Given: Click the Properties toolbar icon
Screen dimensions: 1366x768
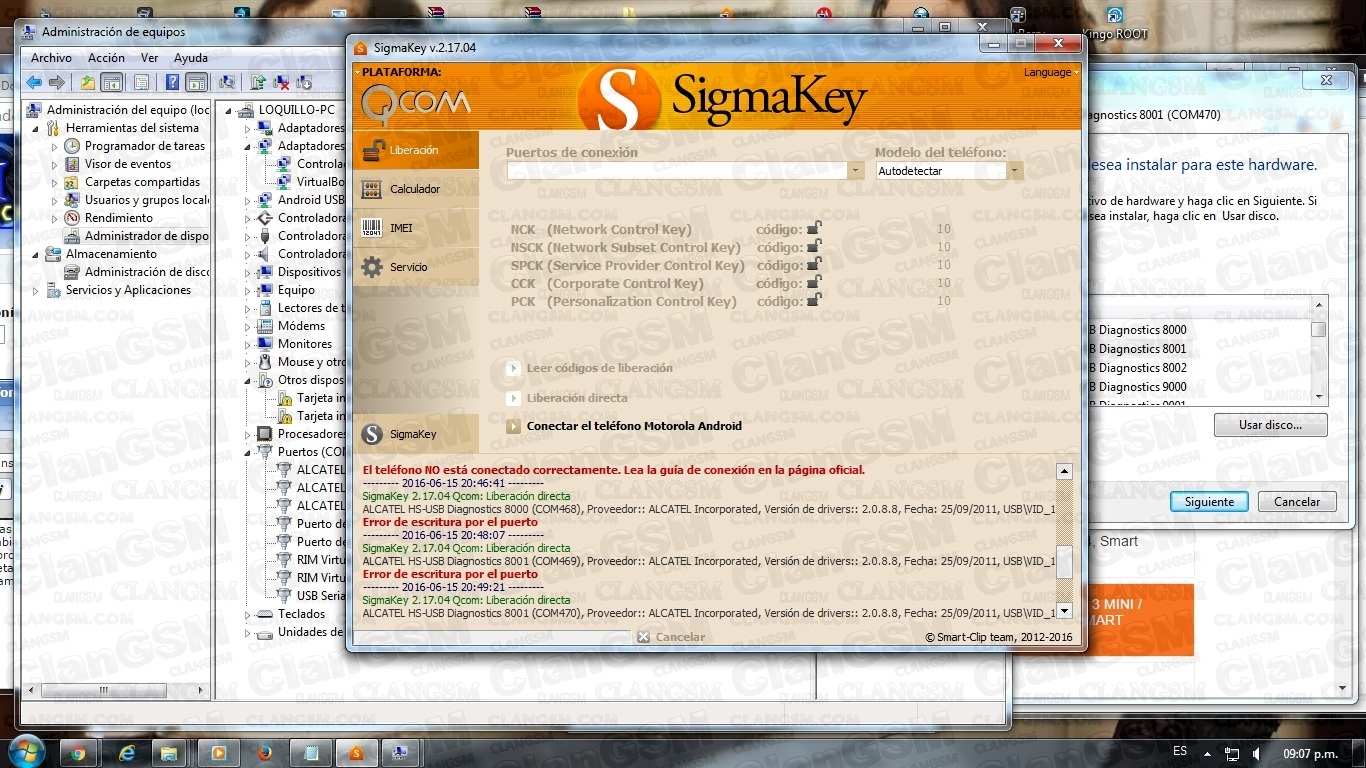Looking at the screenshot, I should click(x=141, y=82).
